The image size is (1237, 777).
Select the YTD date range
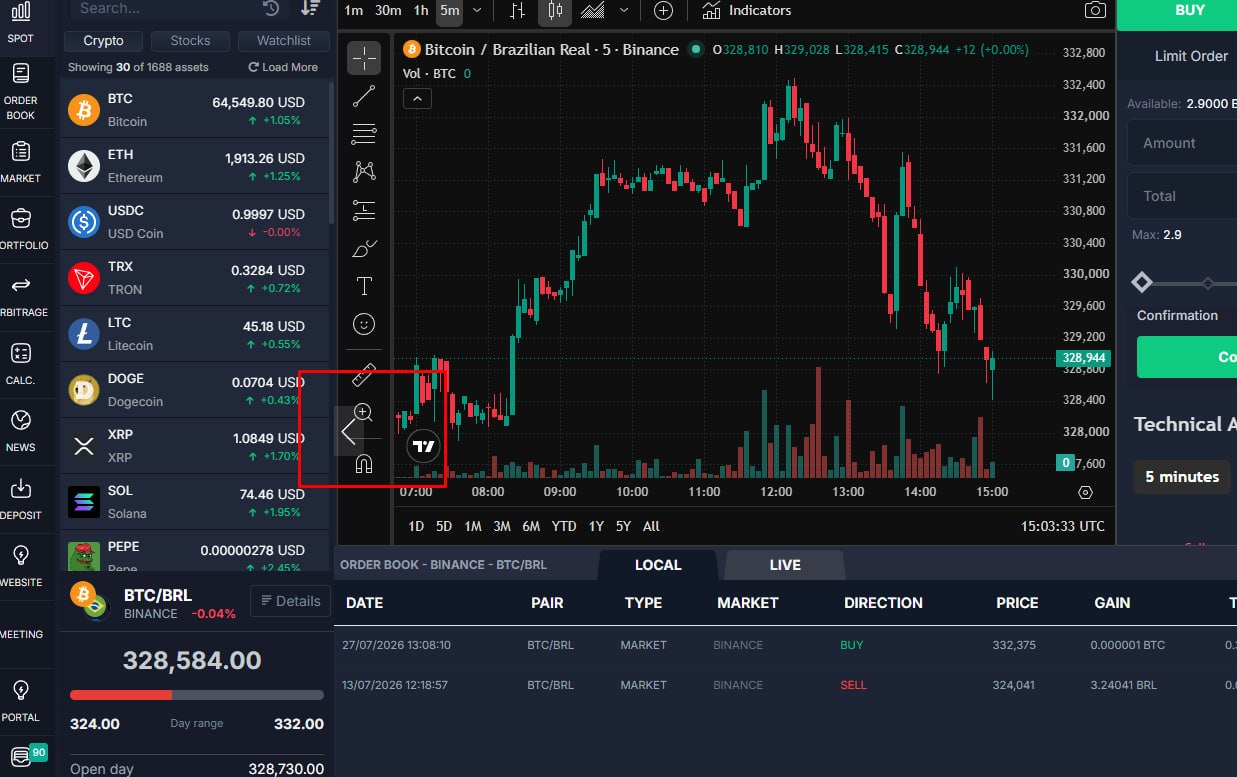click(564, 526)
